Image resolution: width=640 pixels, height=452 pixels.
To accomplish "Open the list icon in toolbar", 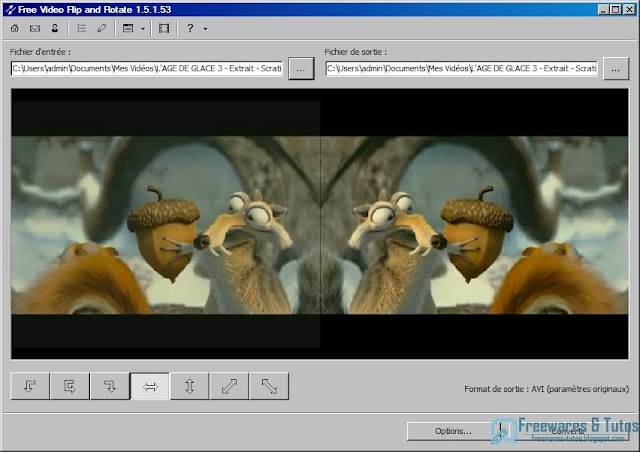I will tap(81, 28).
